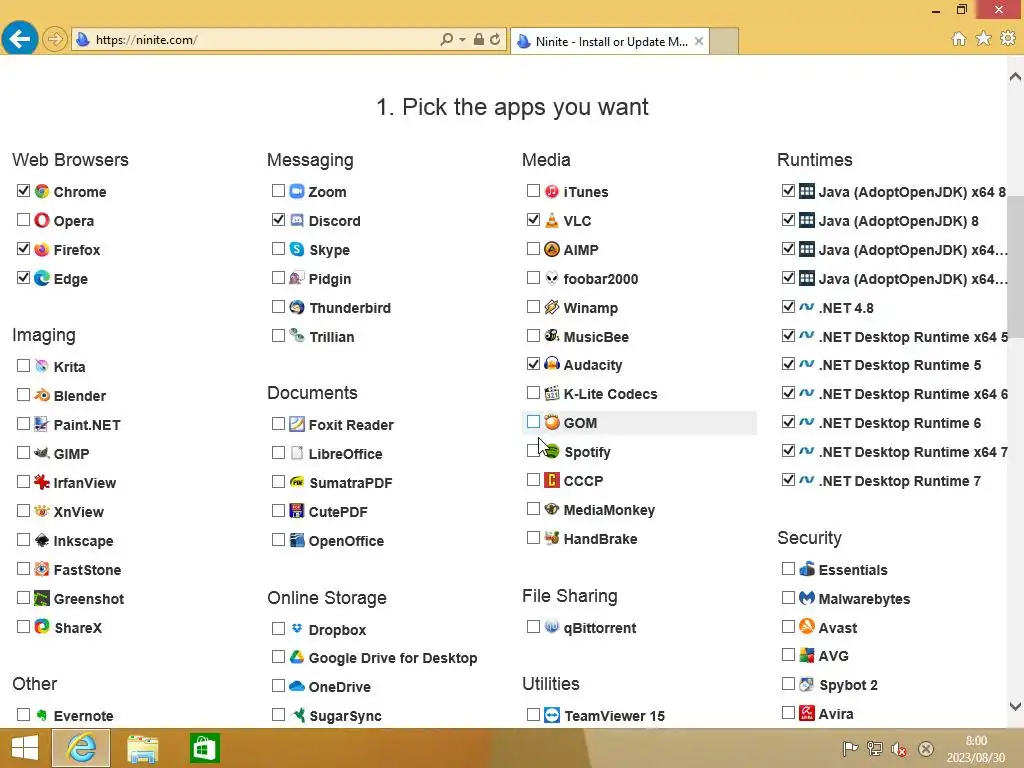Click the Malwarebytes icon
This screenshot has height=768, width=1024.
tap(807, 598)
